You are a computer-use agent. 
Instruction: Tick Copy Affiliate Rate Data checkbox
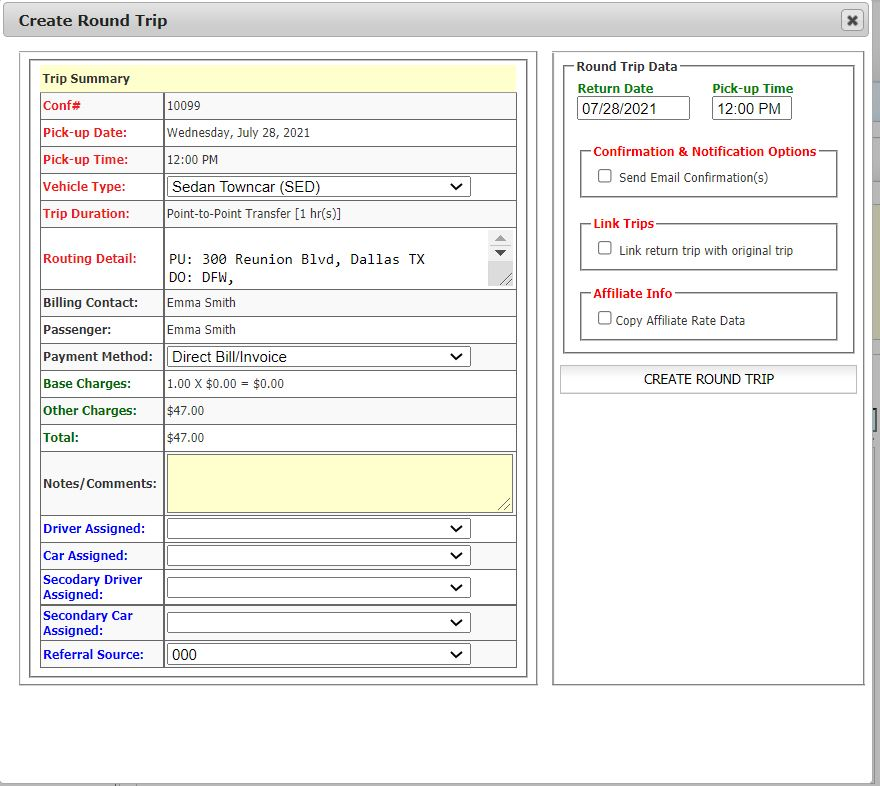(604, 318)
